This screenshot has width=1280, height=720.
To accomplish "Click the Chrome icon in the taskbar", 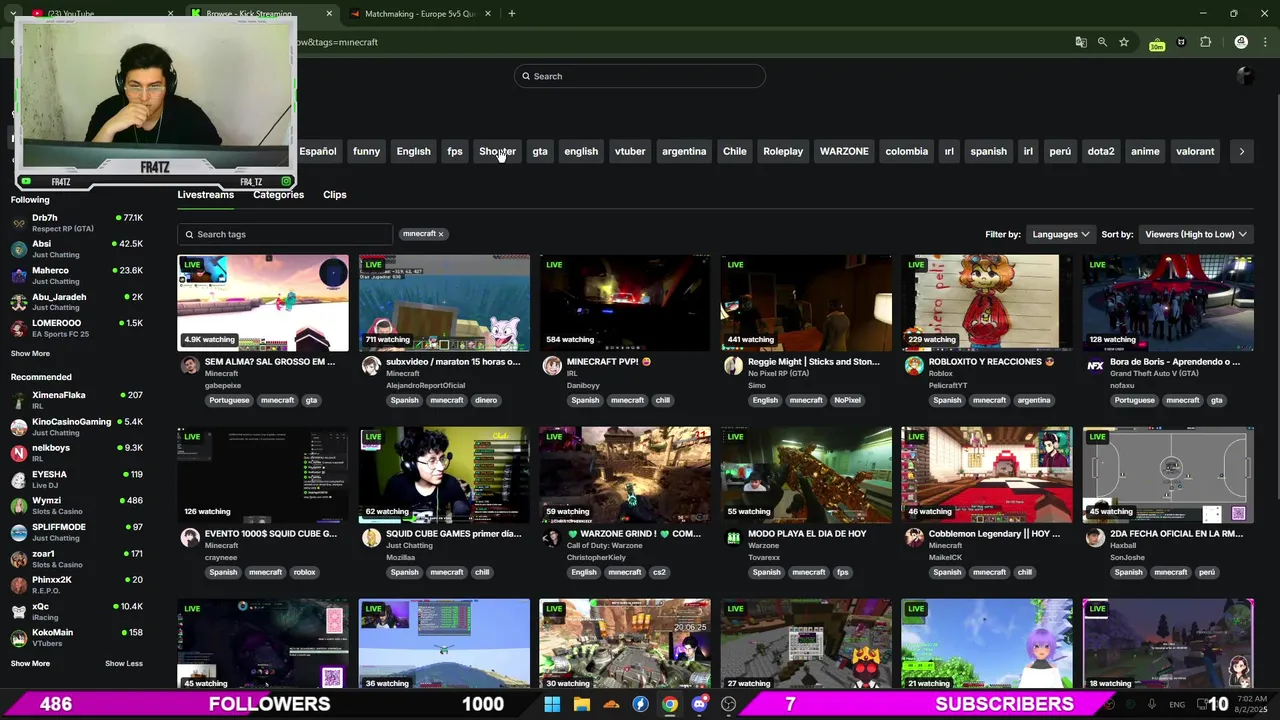I will click(x=669, y=704).
